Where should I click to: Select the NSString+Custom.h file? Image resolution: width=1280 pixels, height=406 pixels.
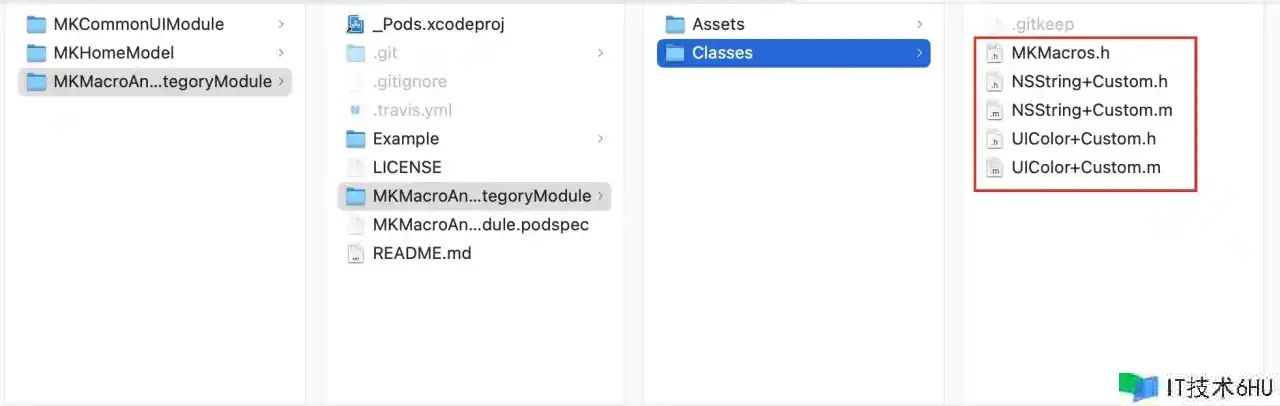click(x=1089, y=82)
